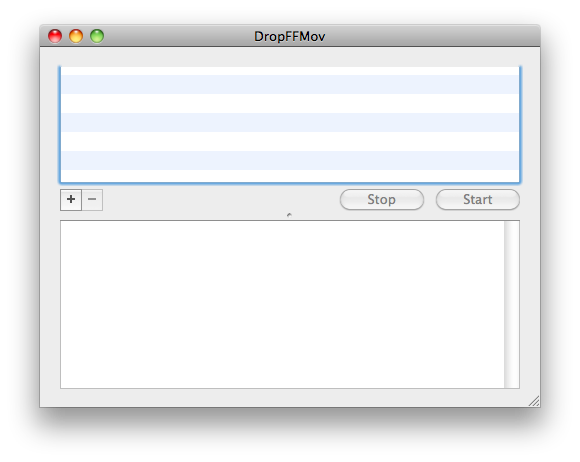Click the log area vertical scrollbar

[512, 304]
